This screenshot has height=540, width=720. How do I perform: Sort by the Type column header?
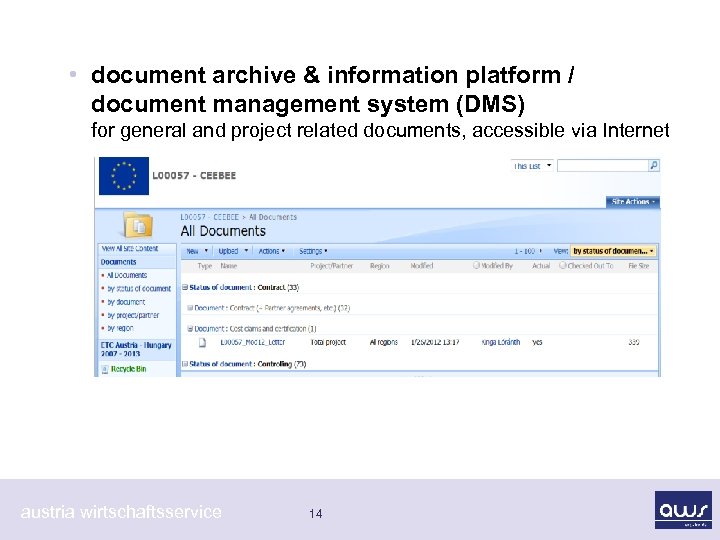[205, 266]
